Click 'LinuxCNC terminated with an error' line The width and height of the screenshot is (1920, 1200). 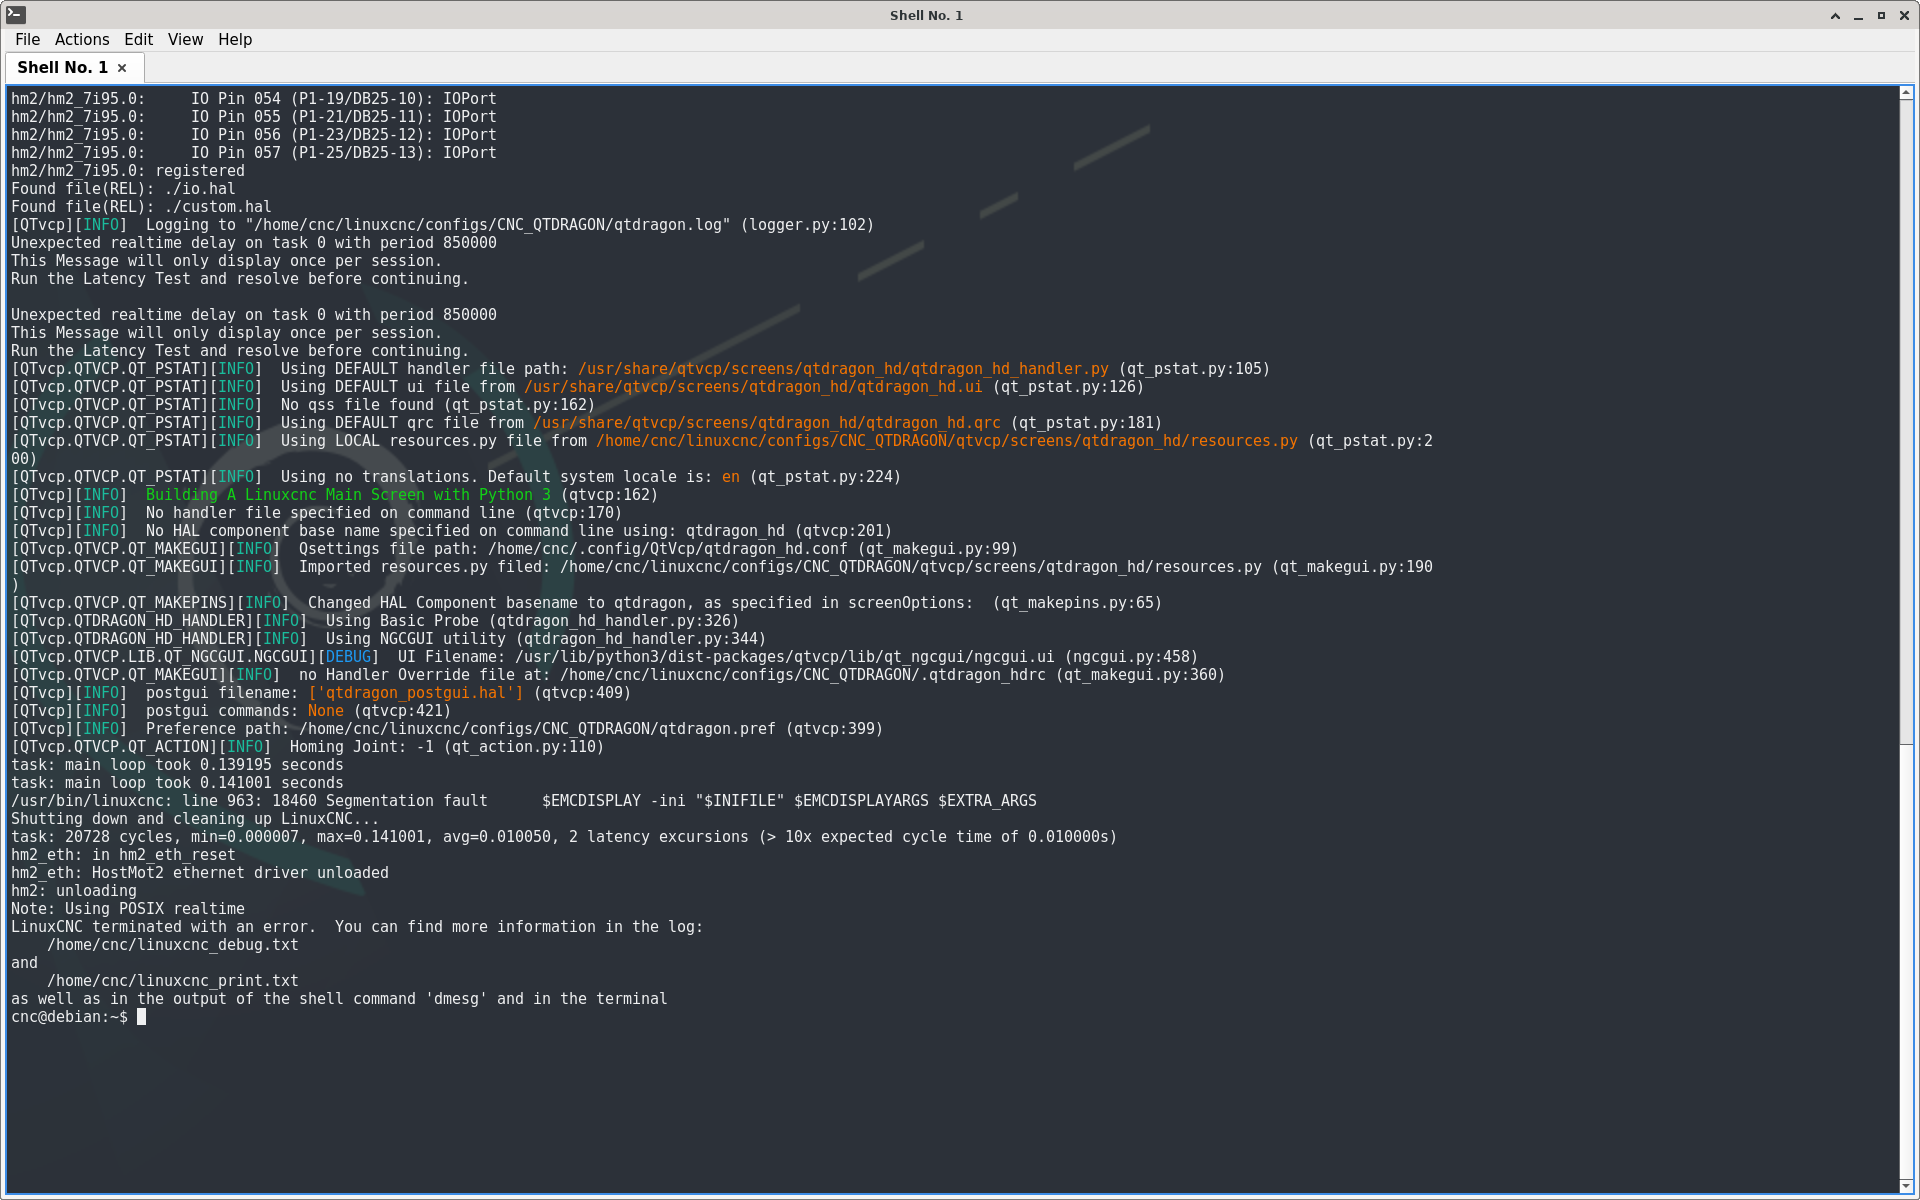pos(357,927)
